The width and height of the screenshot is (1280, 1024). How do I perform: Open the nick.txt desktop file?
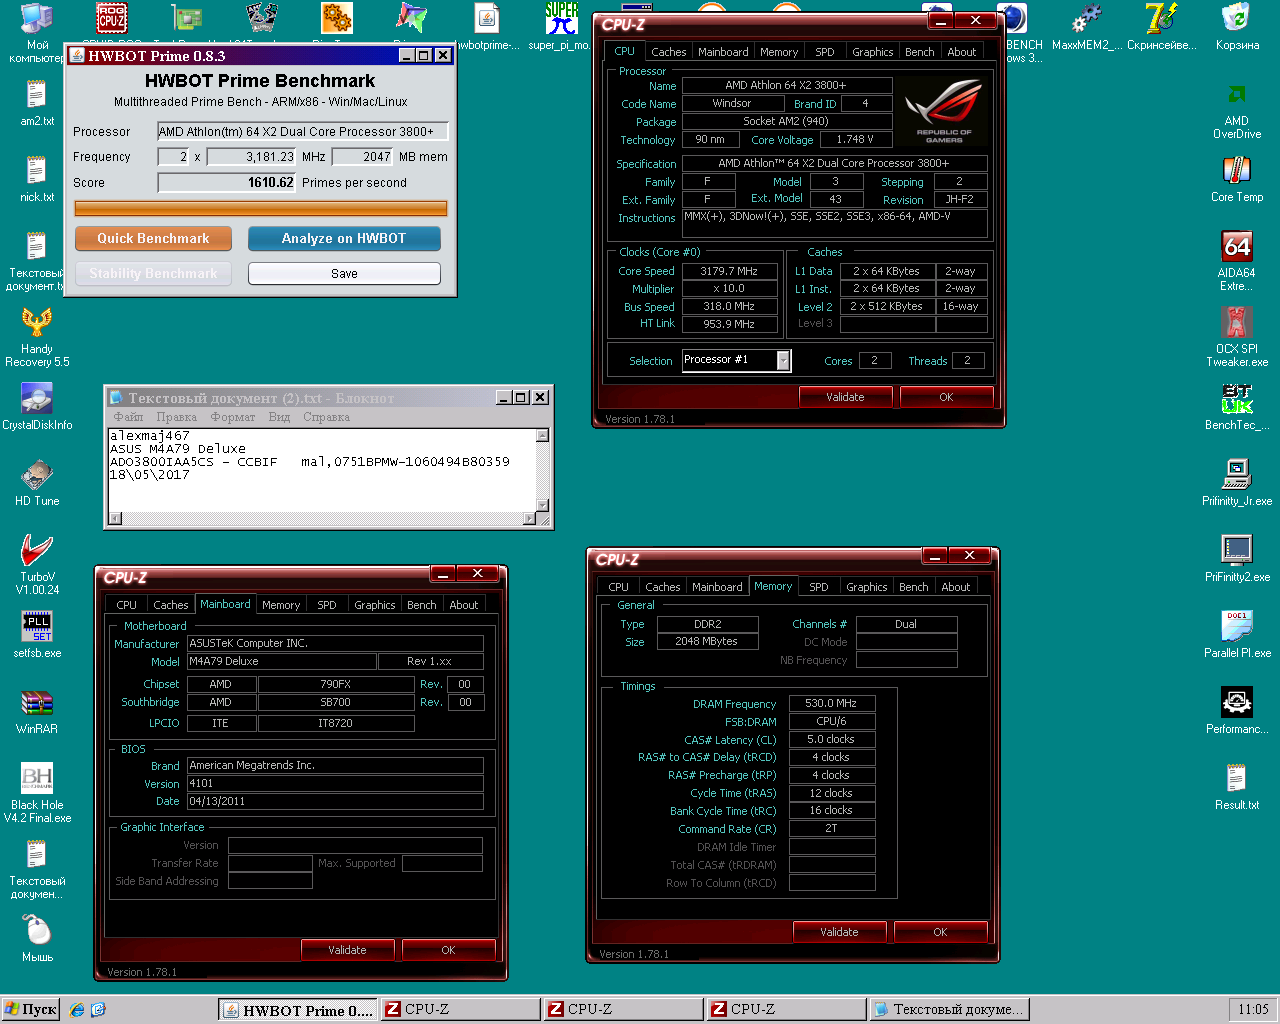[x=37, y=179]
